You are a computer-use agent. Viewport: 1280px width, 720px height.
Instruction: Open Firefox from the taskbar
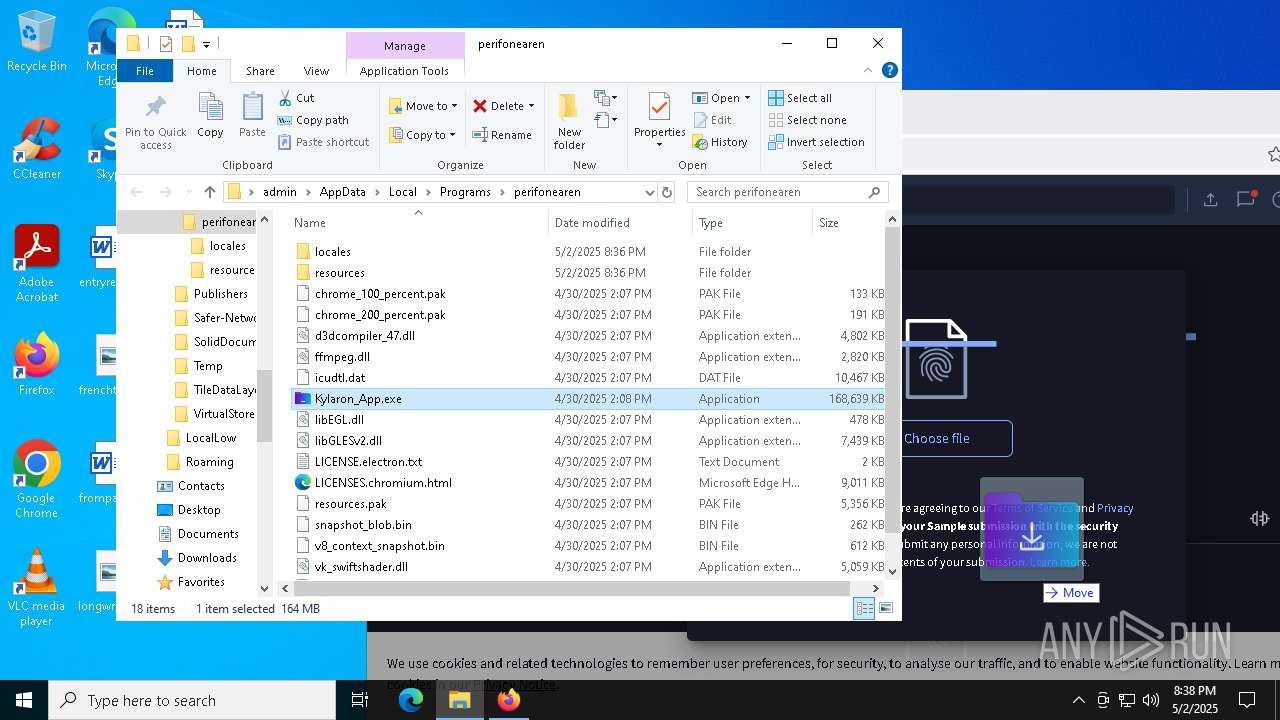pyautogui.click(x=508, y=700)
